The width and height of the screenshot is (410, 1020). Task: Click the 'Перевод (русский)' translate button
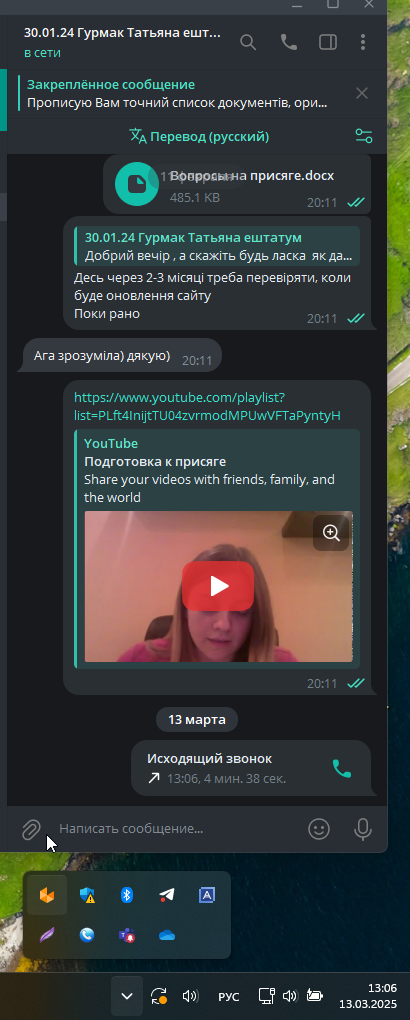pos(199,137)
